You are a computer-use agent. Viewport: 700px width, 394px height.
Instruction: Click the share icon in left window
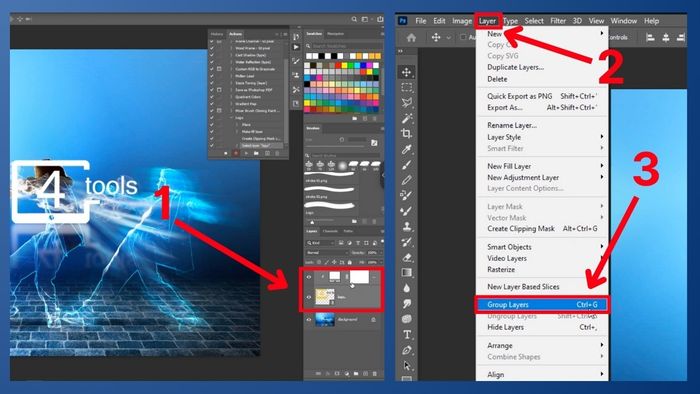[379, 19]
